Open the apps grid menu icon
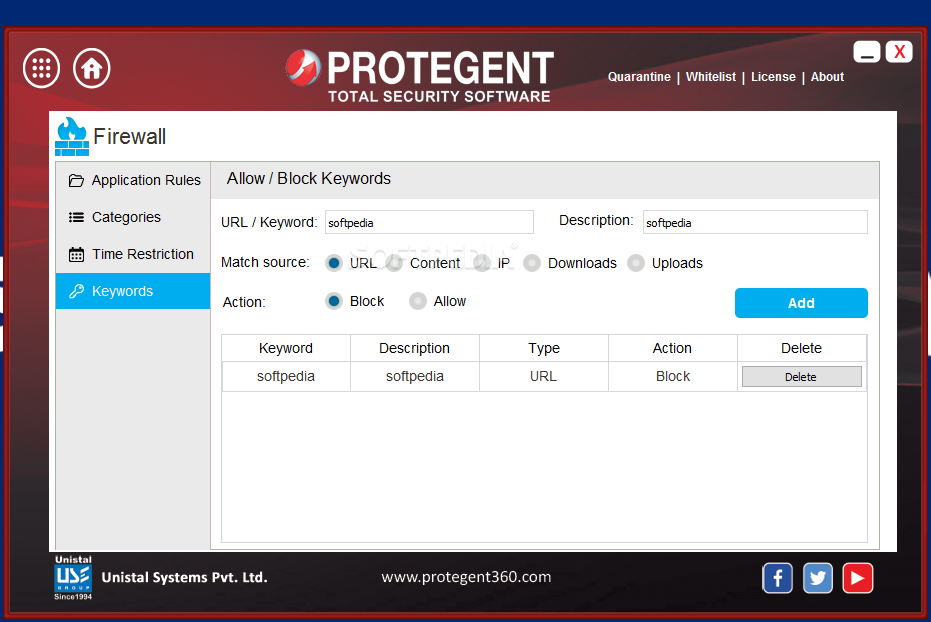 pos(42,68)
